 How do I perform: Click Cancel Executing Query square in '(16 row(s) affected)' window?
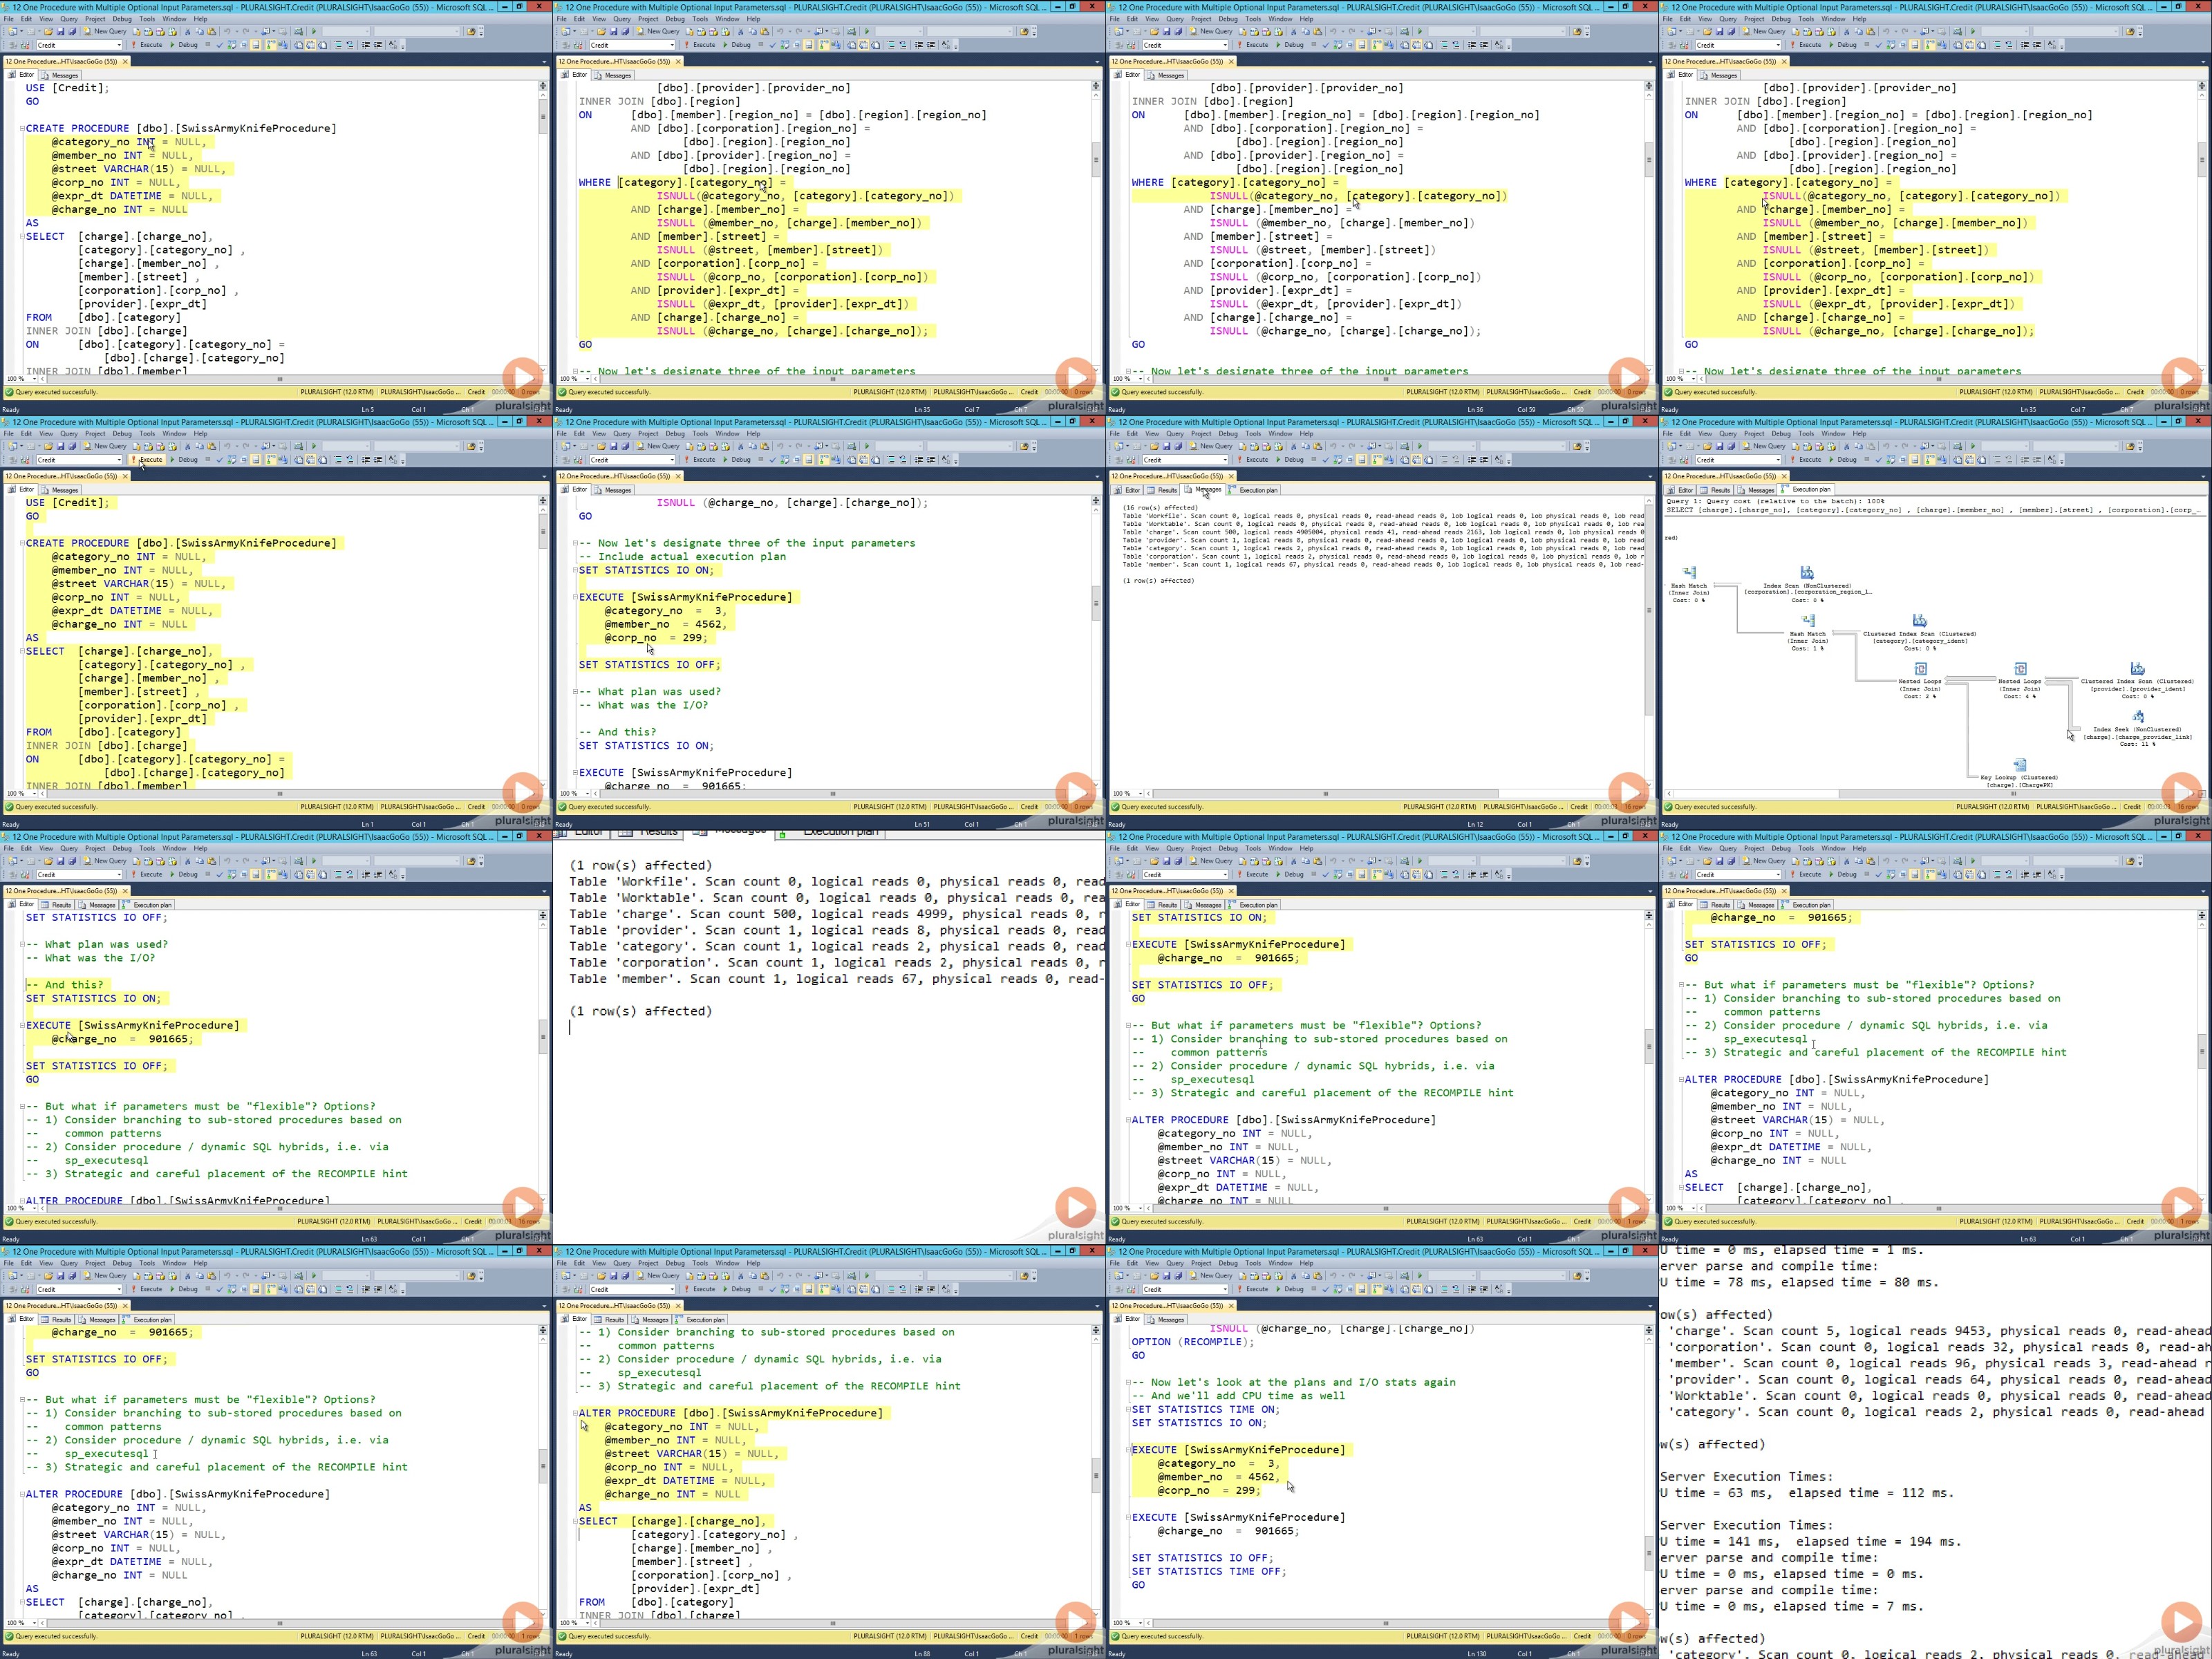click(1314, 460)
